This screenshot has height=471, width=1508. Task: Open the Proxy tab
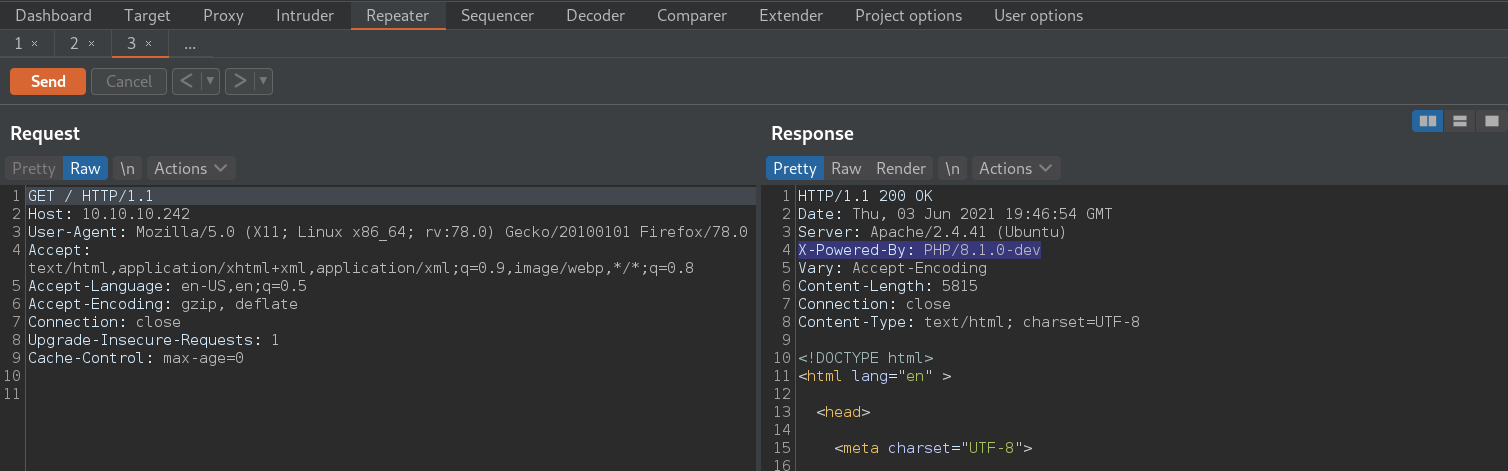coord(223,15)
